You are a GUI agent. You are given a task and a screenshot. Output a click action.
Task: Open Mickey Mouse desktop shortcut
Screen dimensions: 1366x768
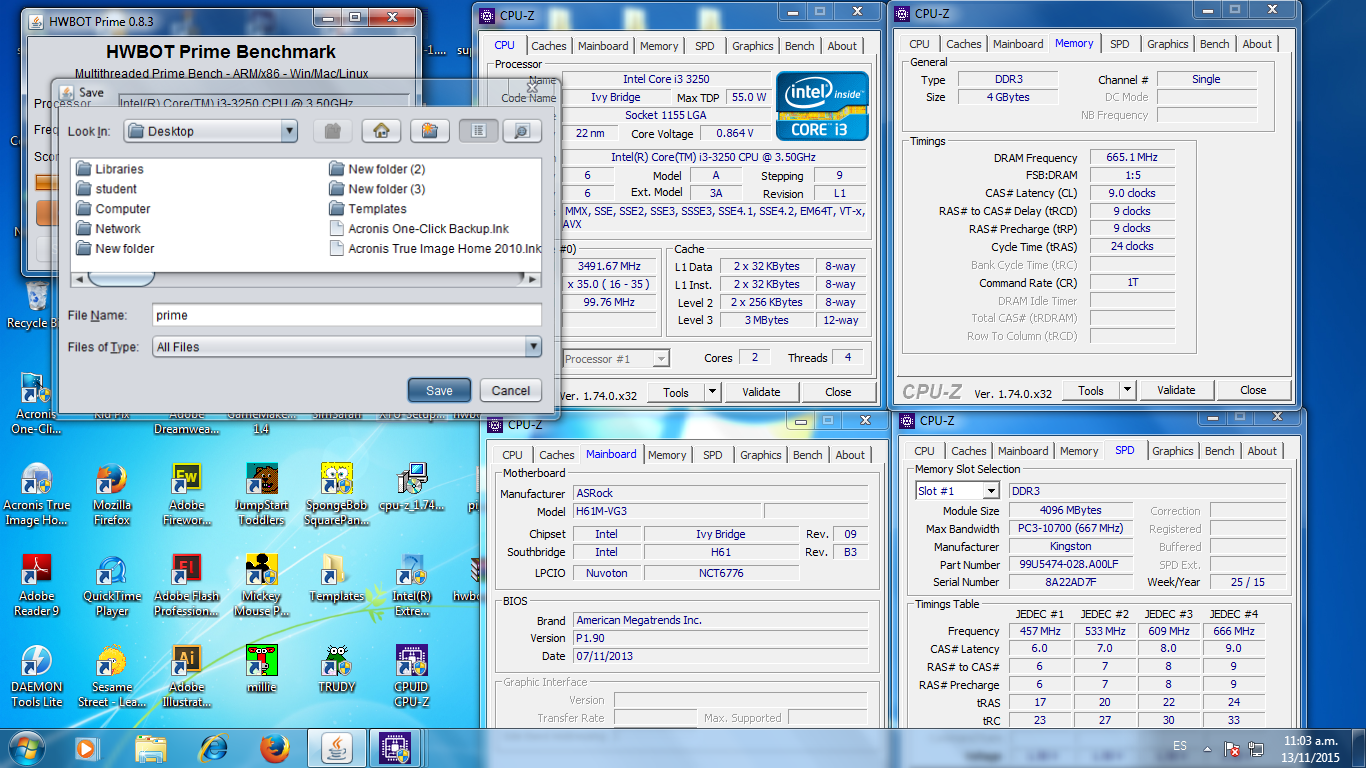262,585
